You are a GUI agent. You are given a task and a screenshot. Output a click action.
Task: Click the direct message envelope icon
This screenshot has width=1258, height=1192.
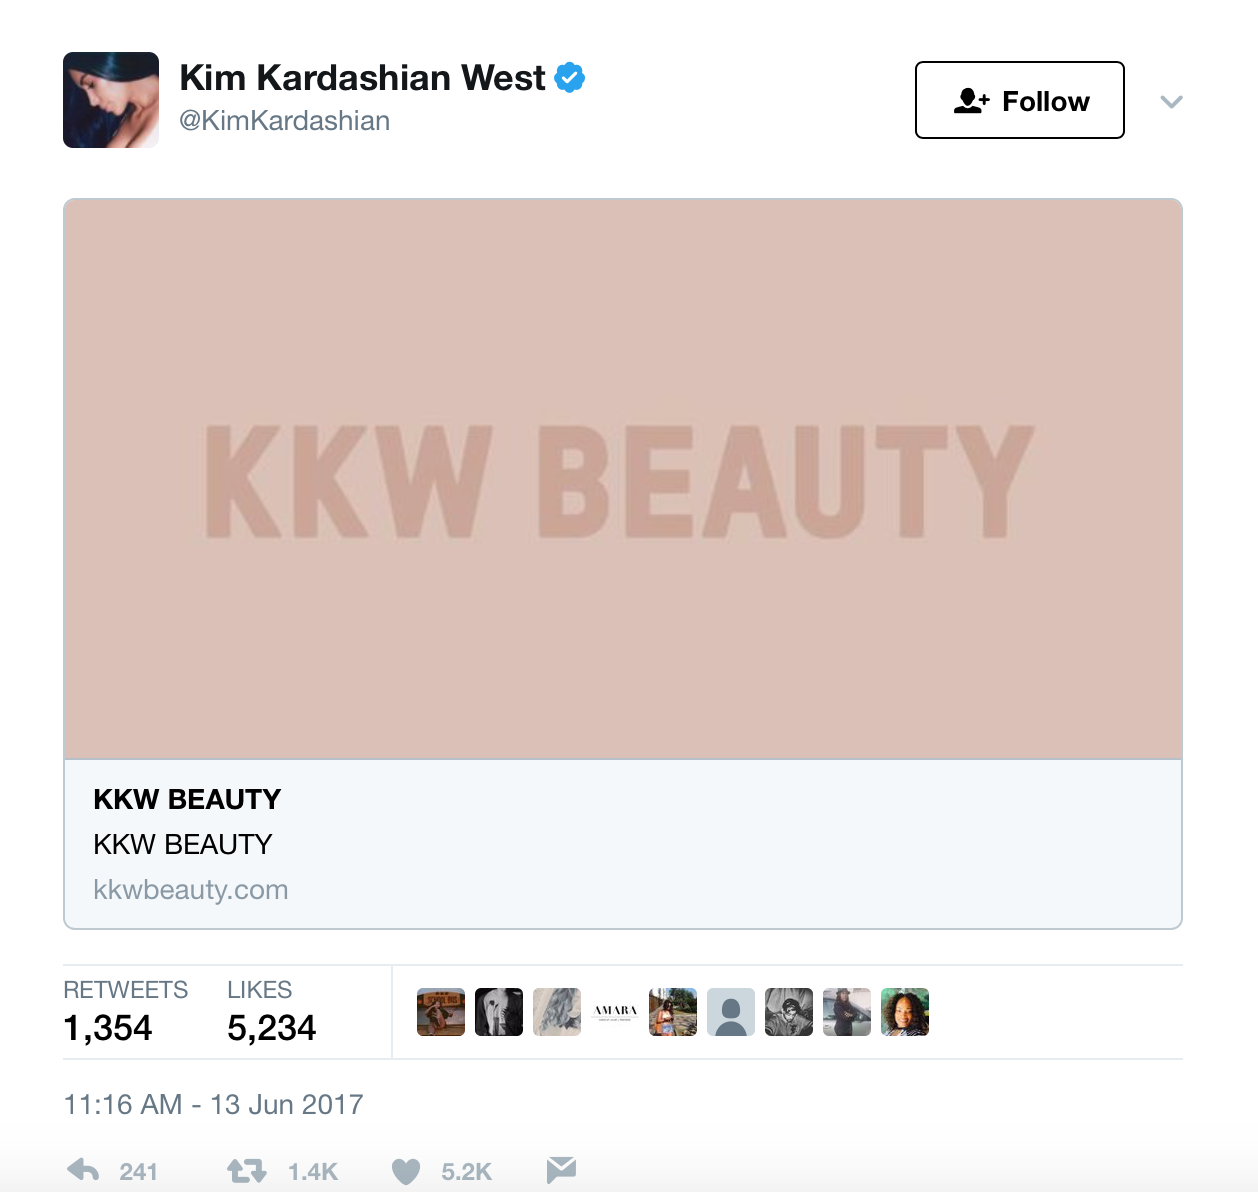point(562,1170)
